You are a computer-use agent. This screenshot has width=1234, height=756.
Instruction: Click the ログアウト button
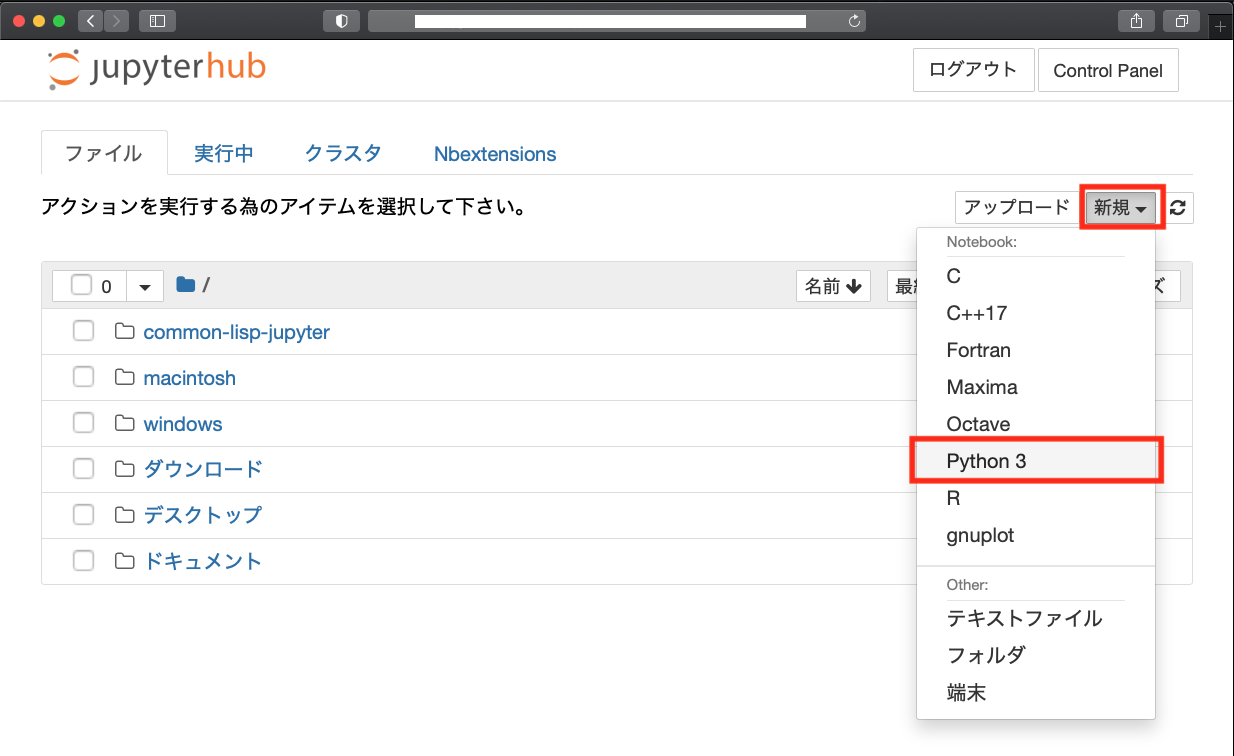point(973,69)
